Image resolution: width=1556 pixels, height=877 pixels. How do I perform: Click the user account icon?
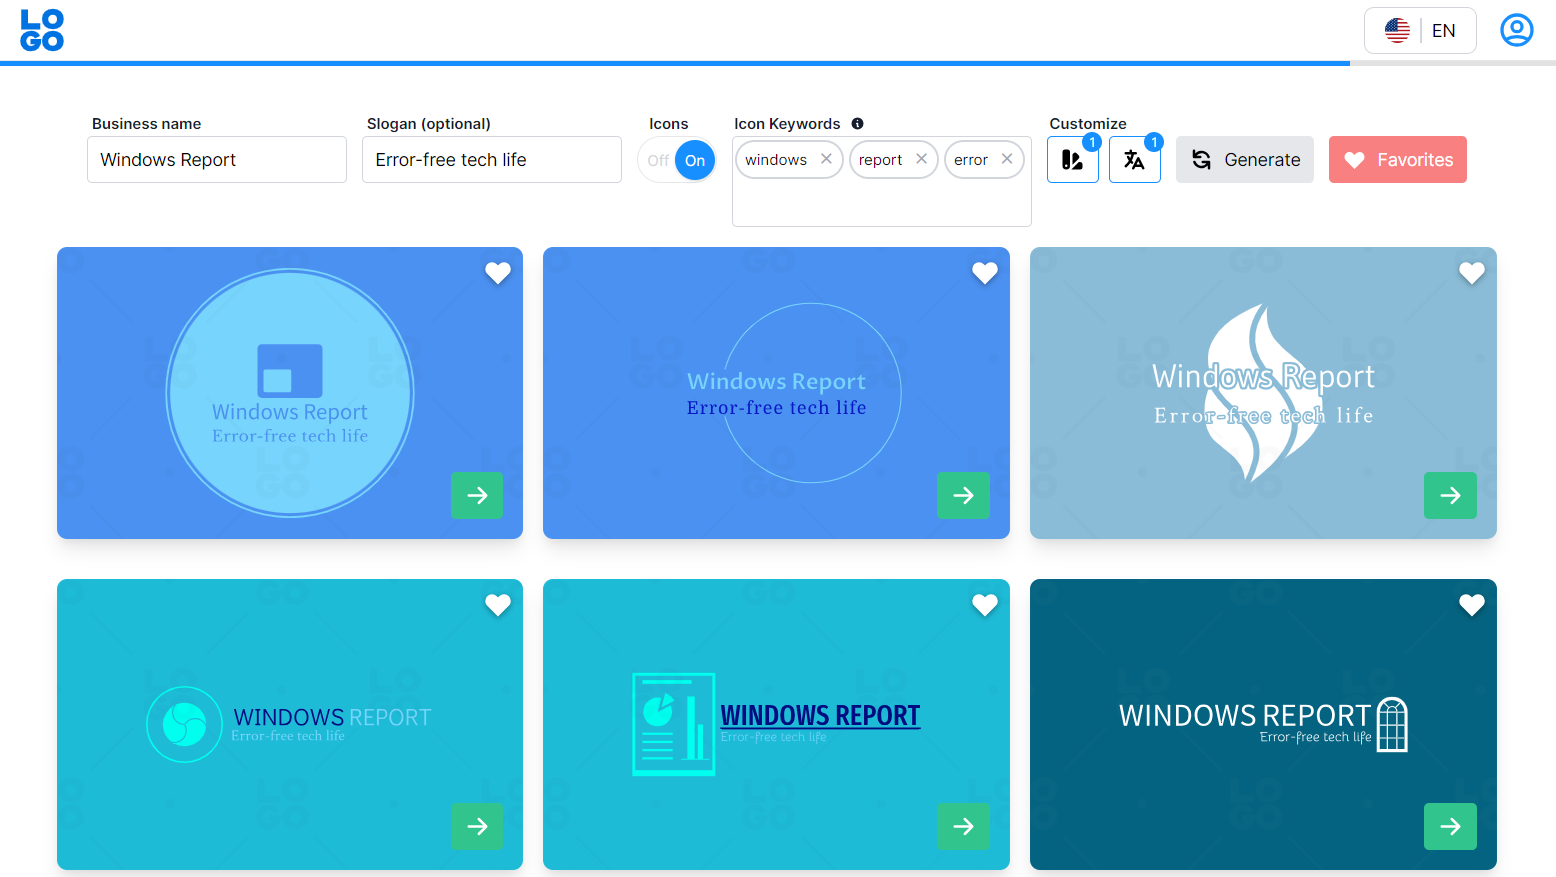(x=1516, y=30)
